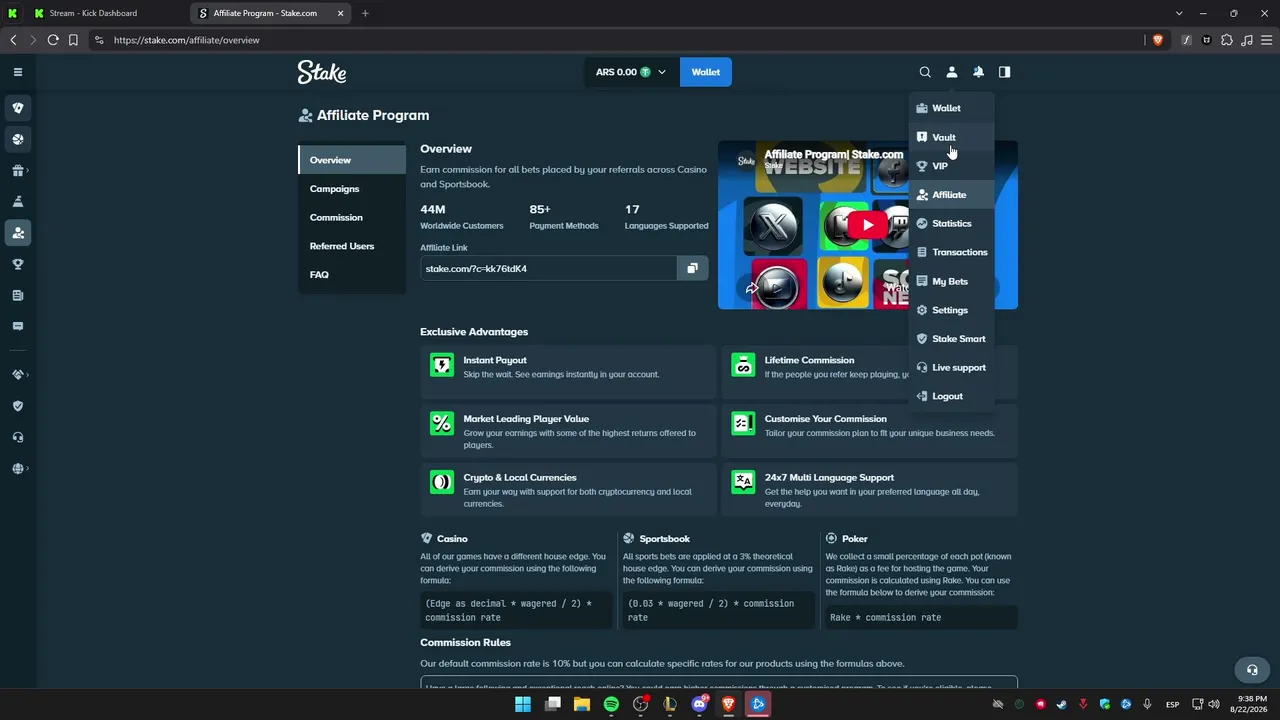Click the affiliate link text field

pyautogui.click(x=548, y=268)
